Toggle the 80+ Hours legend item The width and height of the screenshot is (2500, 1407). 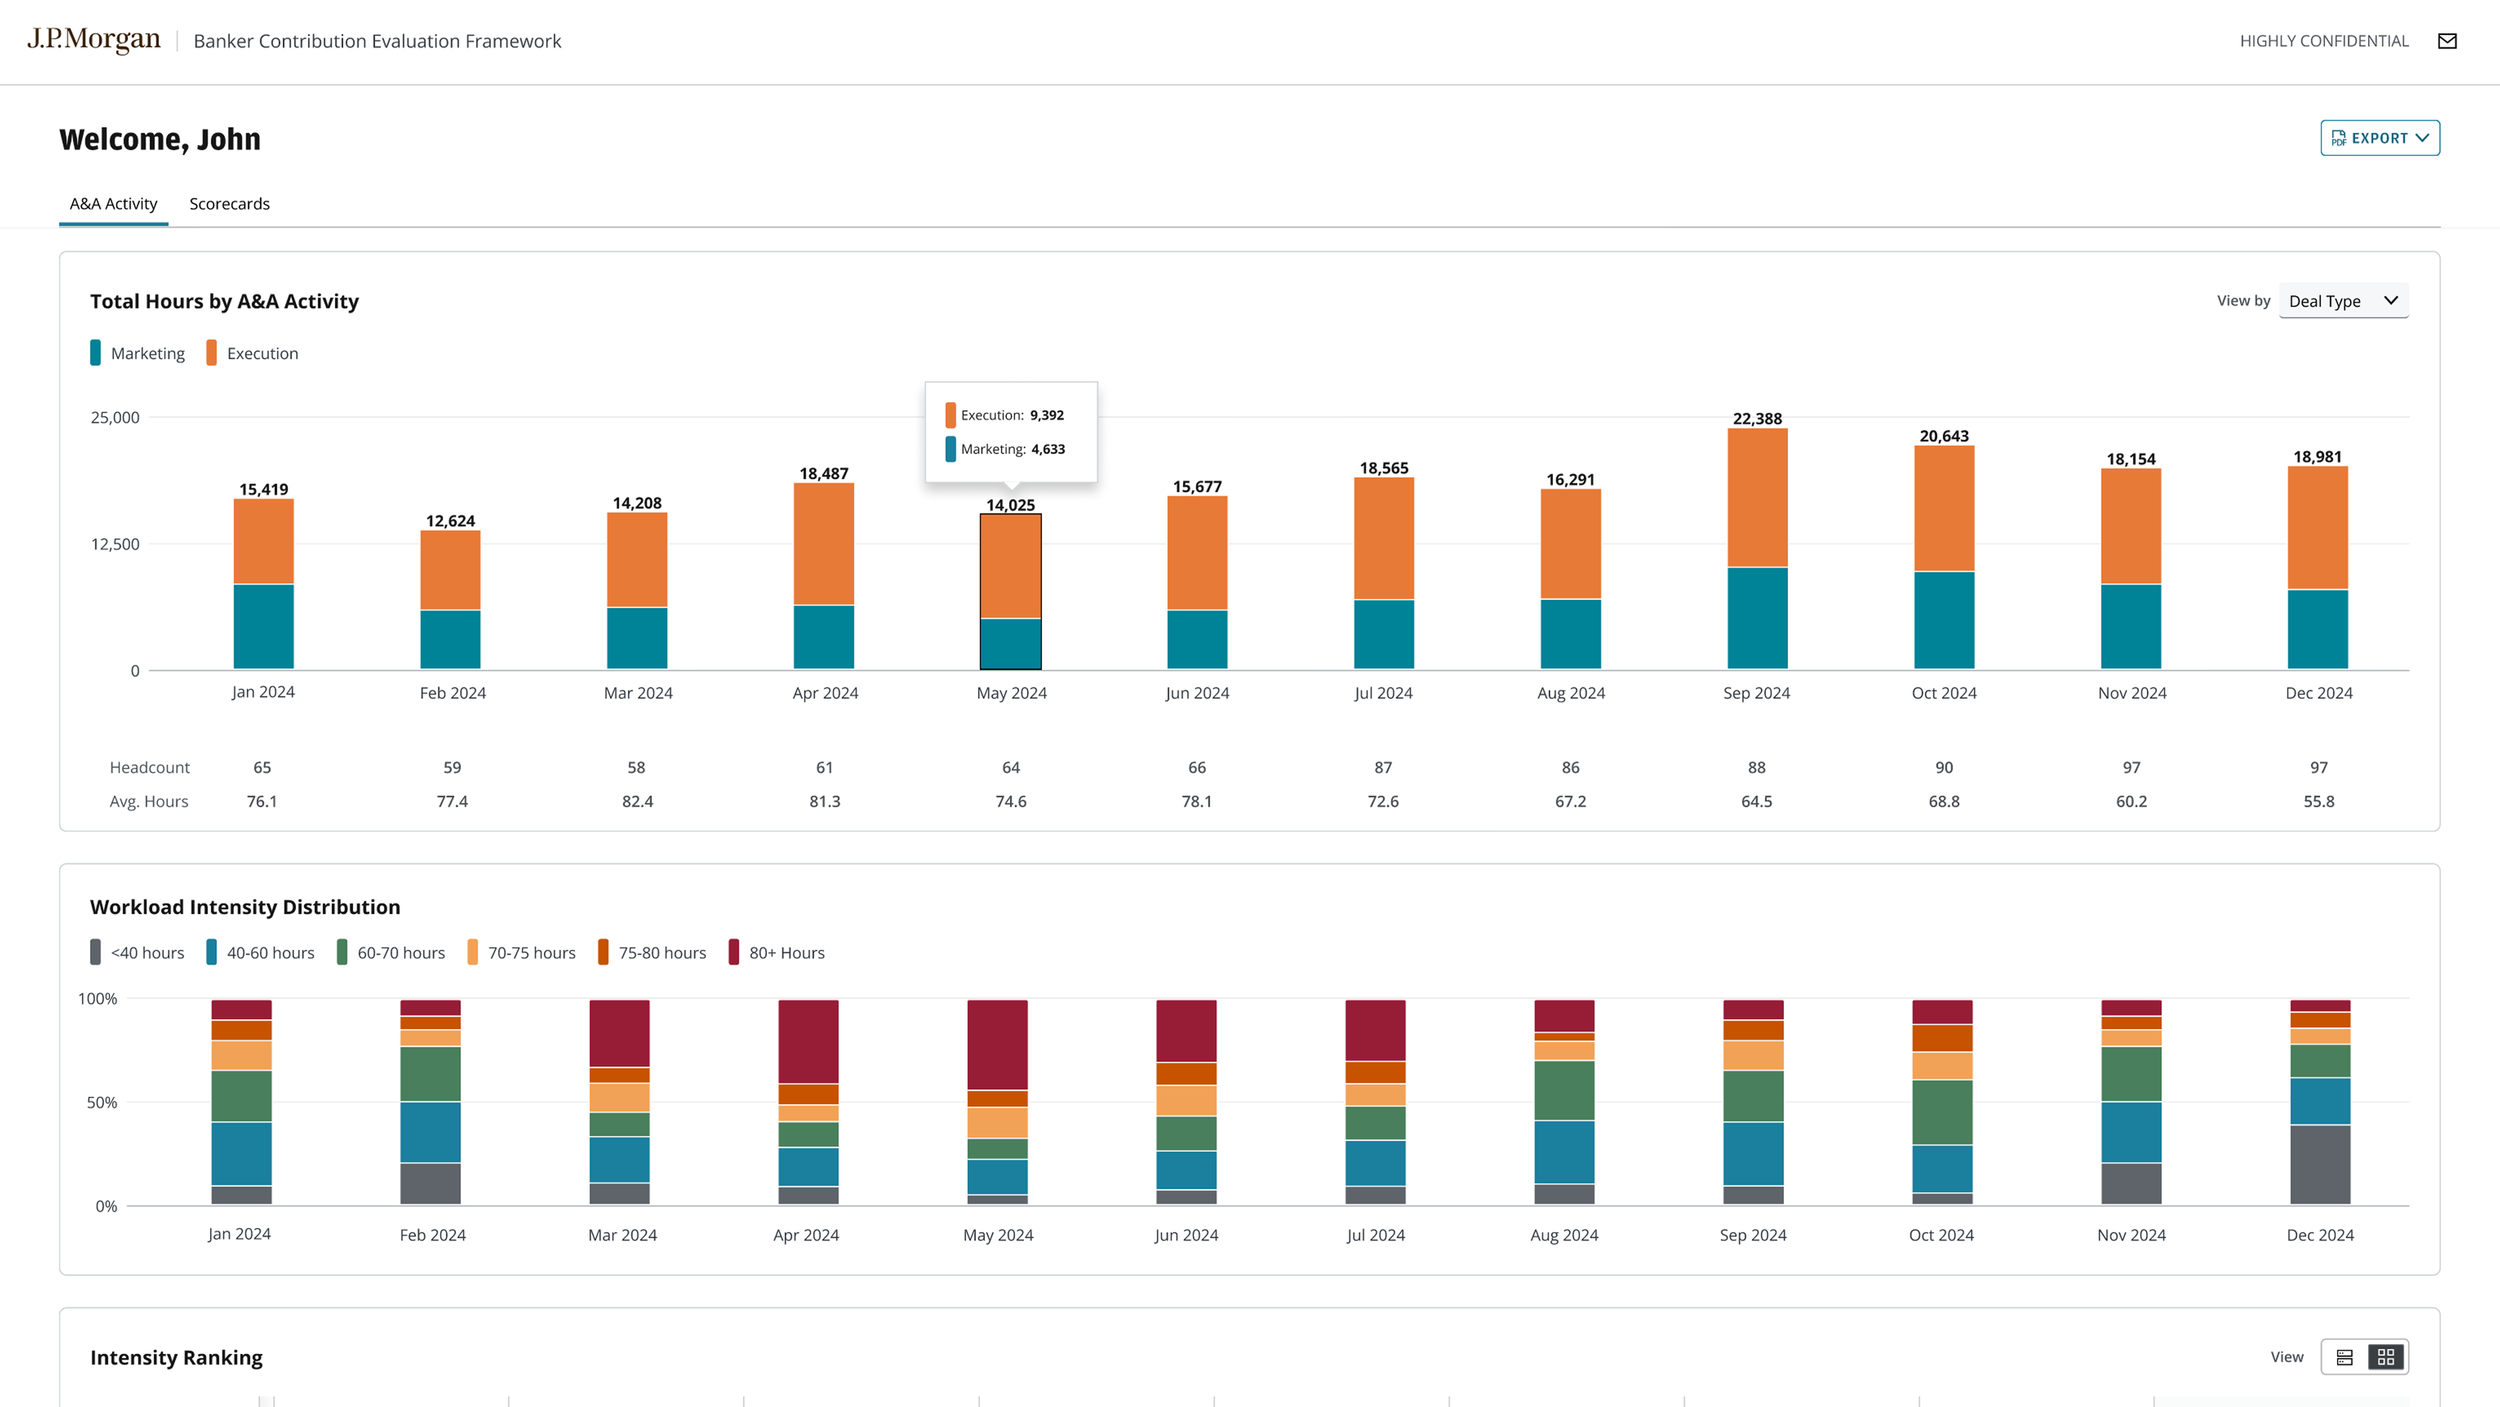tap(777, 952)
